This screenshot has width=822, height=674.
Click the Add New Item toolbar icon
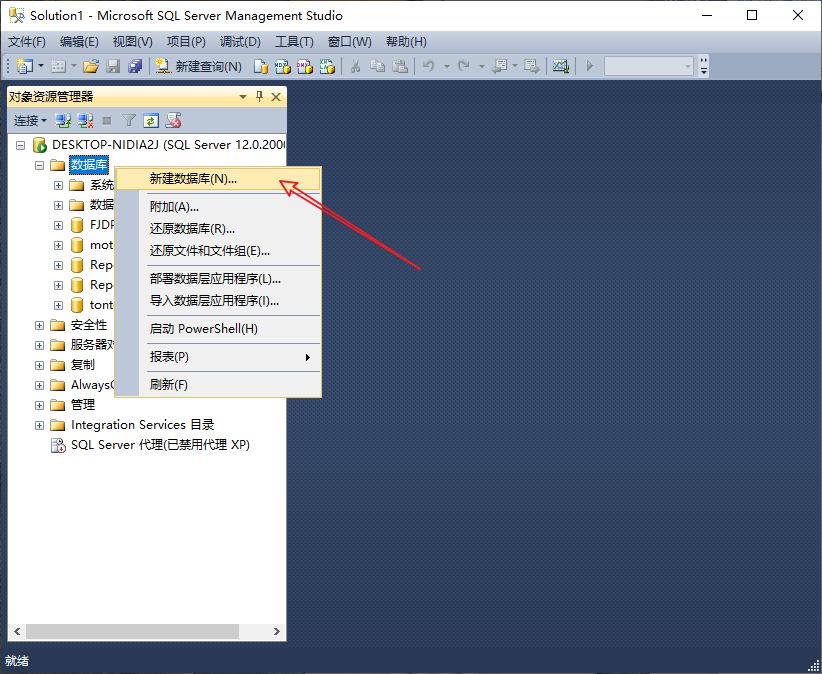pos(58,66)
